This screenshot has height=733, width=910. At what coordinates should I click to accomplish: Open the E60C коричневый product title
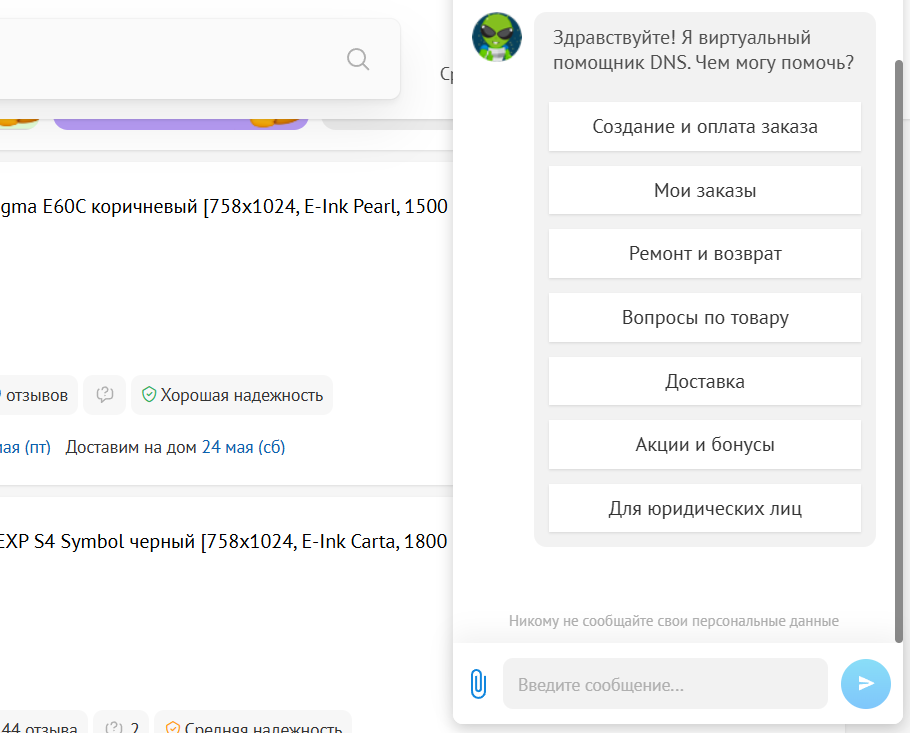pyautogui.click(x=224, y=206)
